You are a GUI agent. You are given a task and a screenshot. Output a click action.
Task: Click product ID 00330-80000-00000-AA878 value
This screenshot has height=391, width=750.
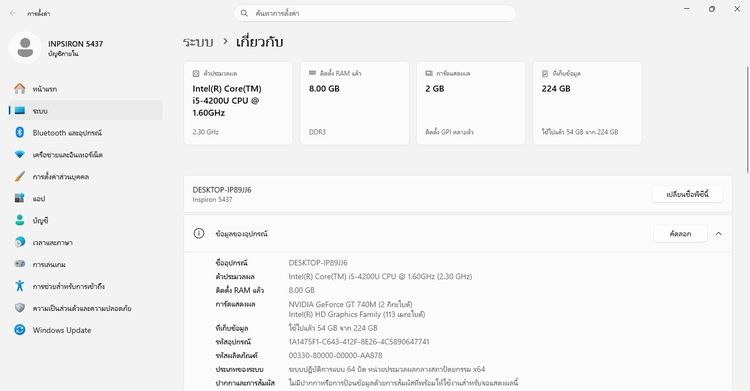[x=335, y=355]
